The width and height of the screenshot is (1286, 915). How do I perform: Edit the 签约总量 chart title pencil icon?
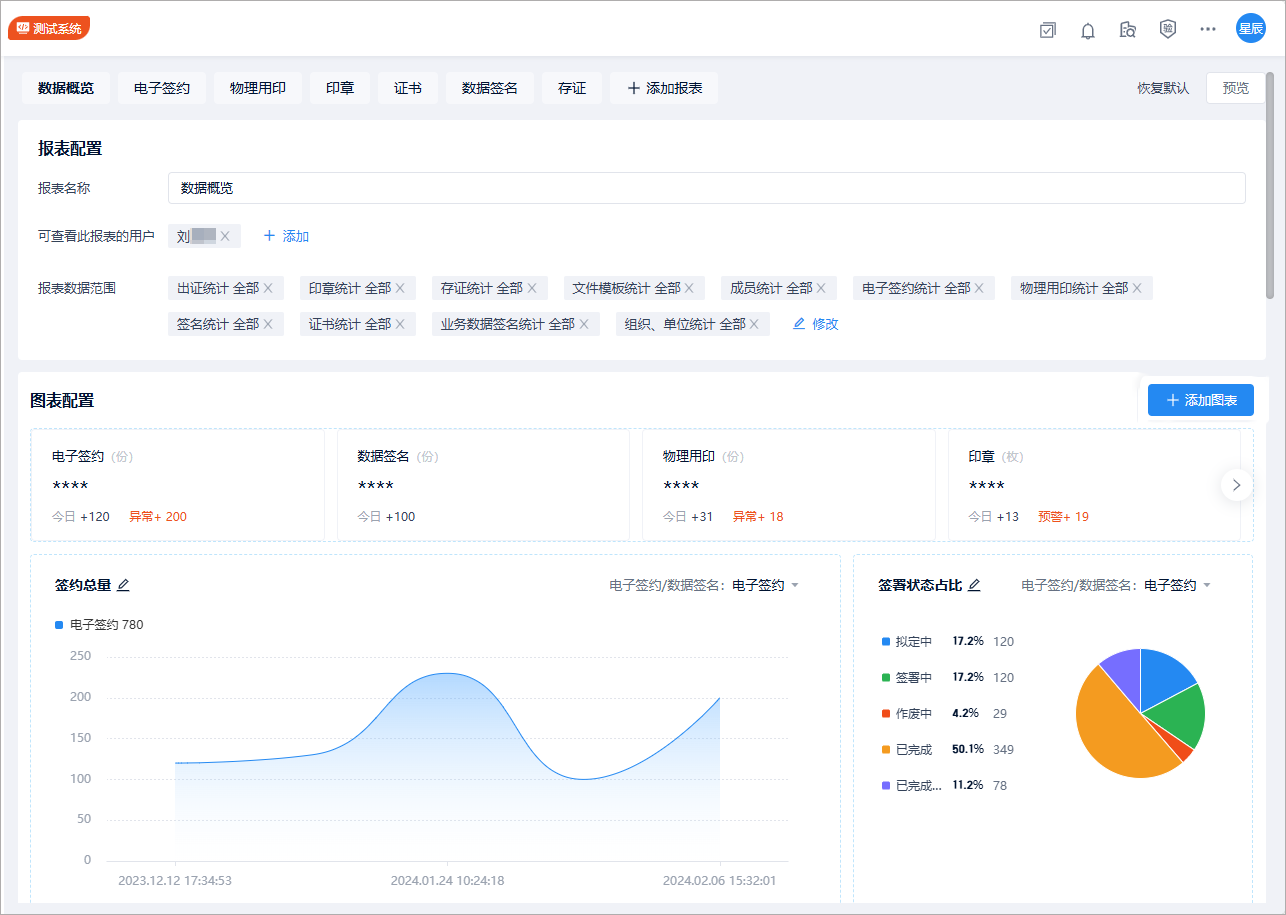click(123, 585)
